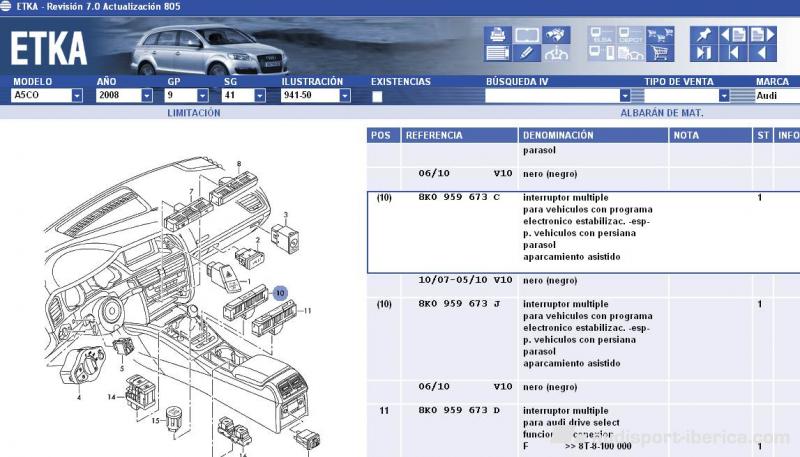Image resolution: width=800 pixels, height=457 pixels.
Task: Click the DENOMINACIÓN column header
Action: point(593,135)
